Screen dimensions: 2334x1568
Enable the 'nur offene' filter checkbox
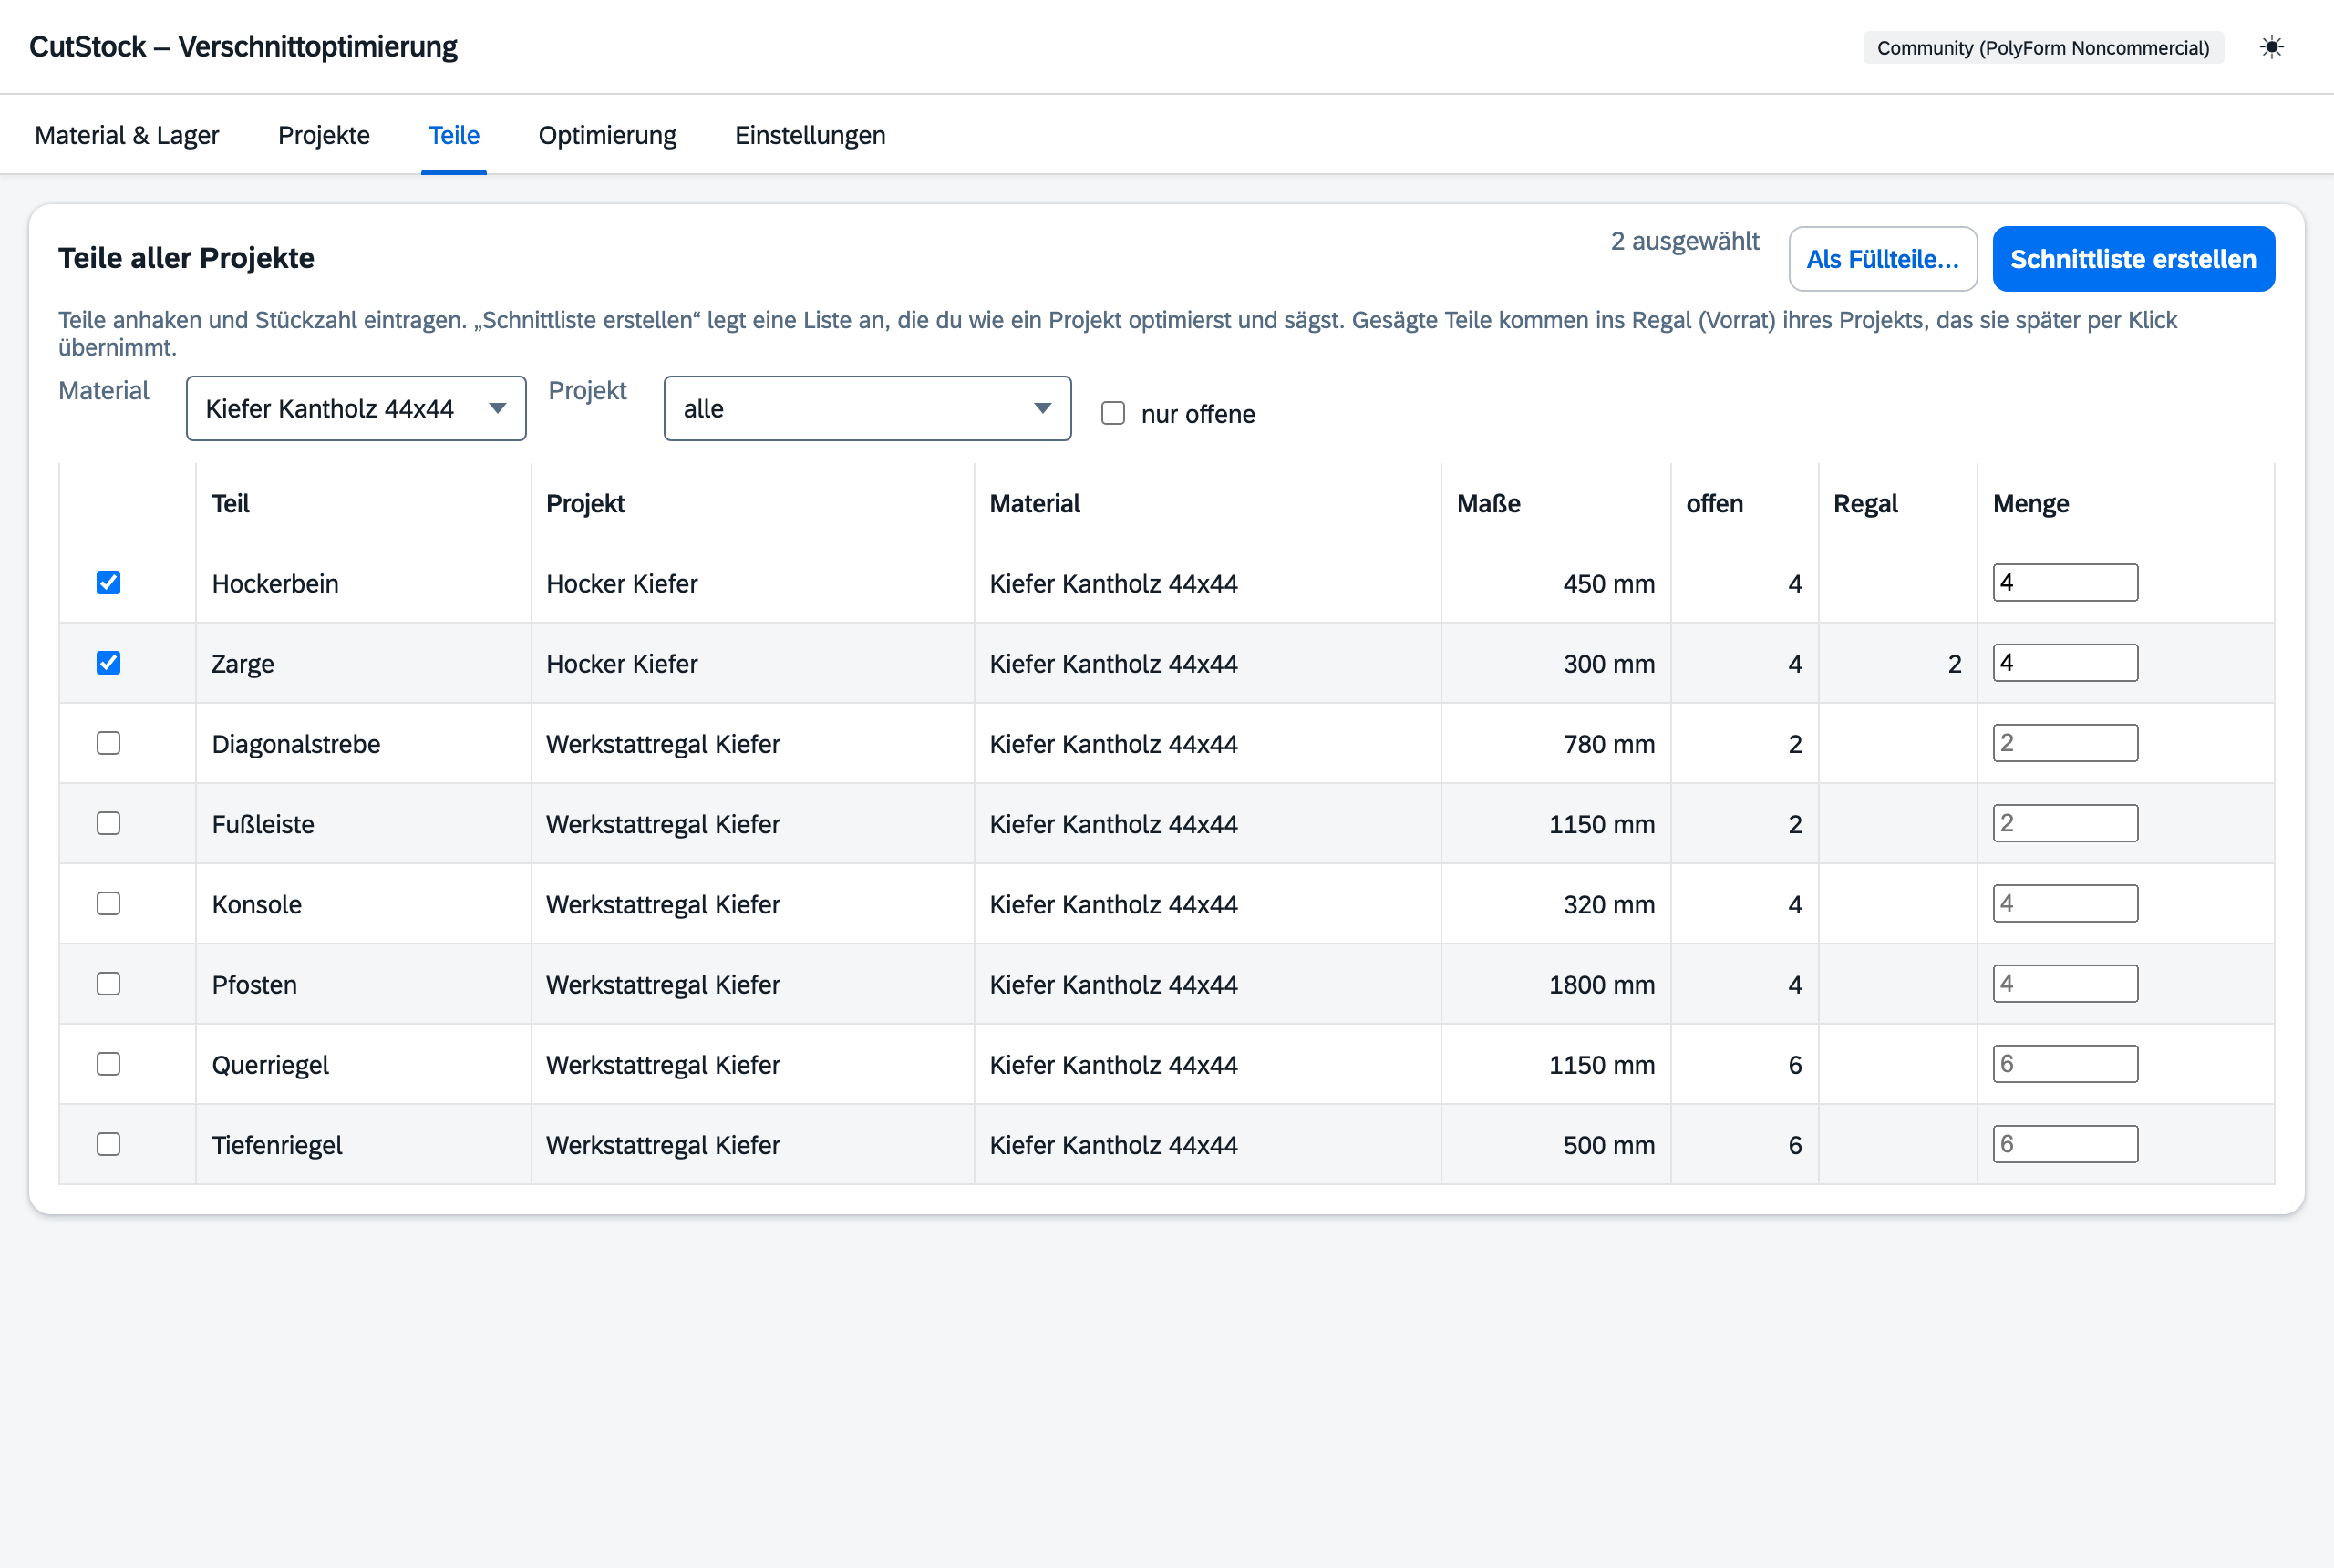point(1113,413)
